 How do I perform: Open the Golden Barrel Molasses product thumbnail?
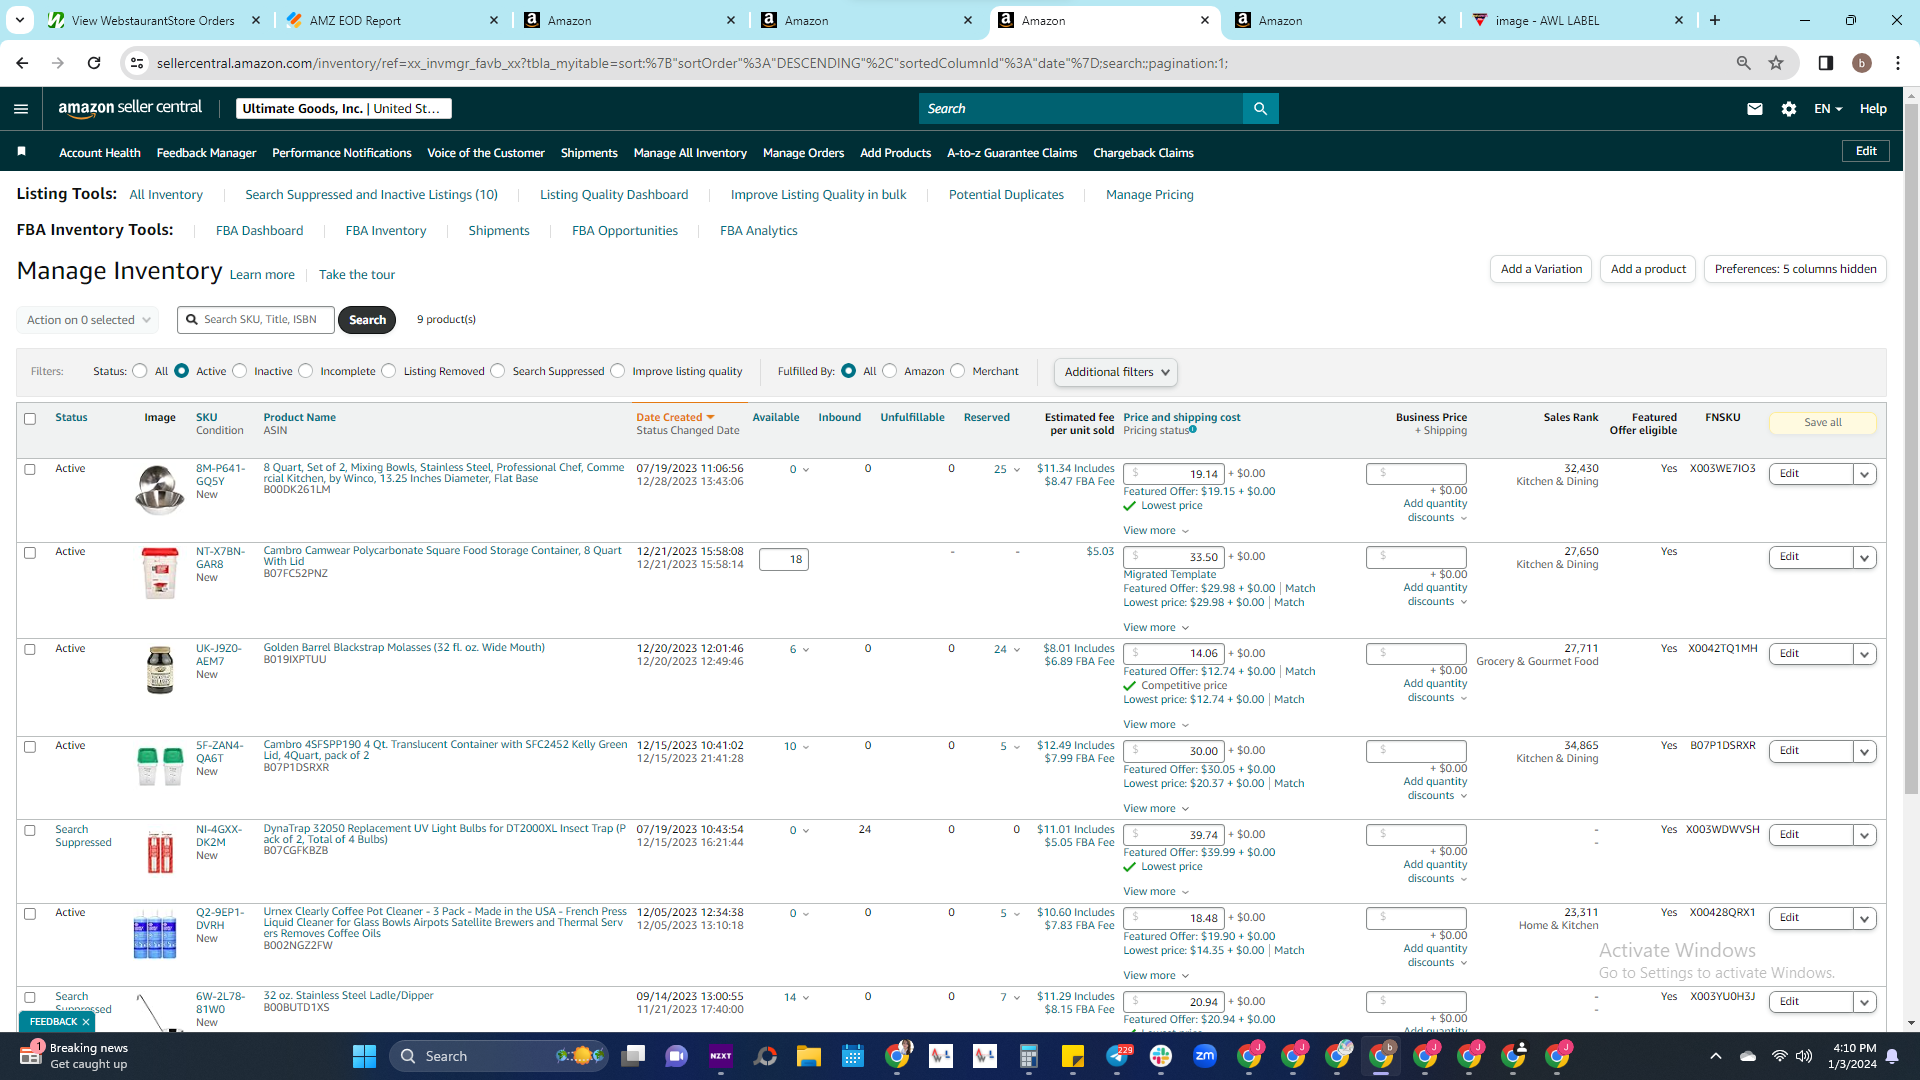tap(160, 670)
